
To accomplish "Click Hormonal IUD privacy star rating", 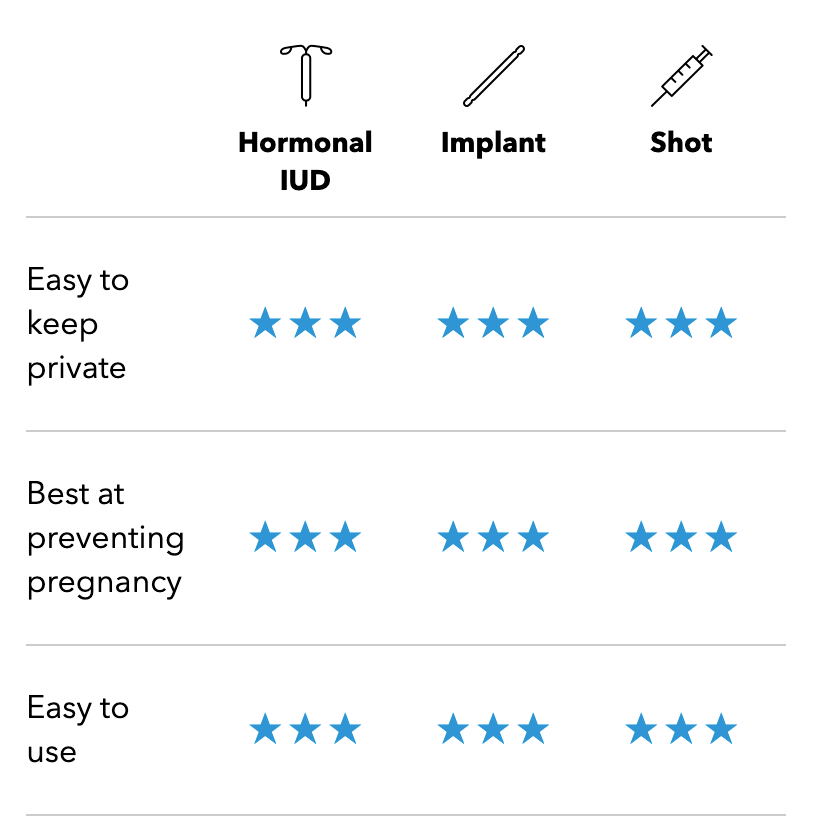I will tap(305, 322).
